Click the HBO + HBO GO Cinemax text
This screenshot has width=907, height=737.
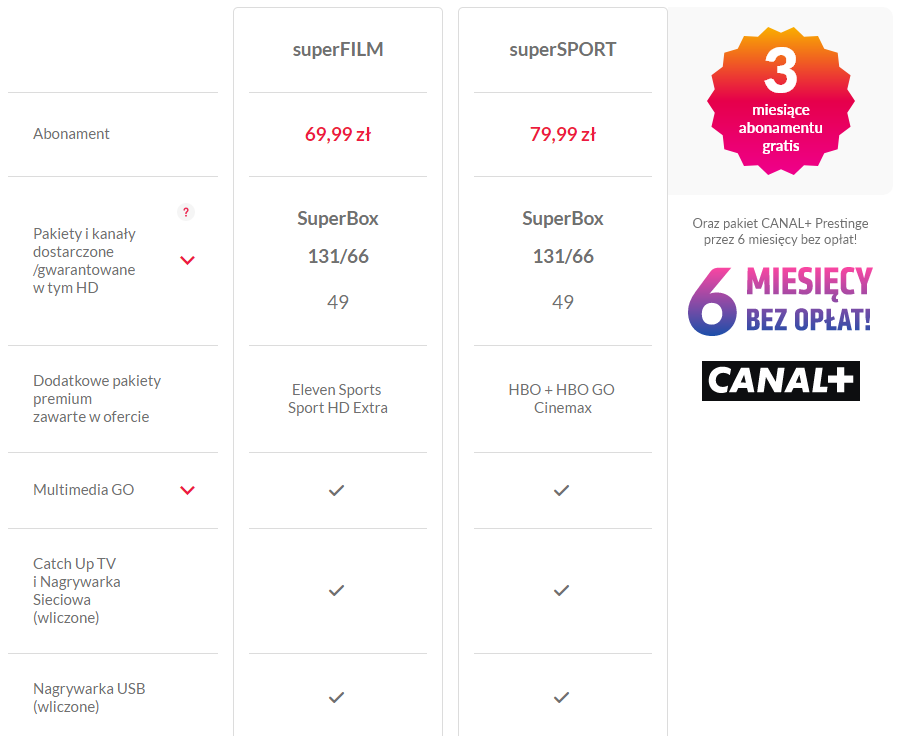[x=562, y=399]
